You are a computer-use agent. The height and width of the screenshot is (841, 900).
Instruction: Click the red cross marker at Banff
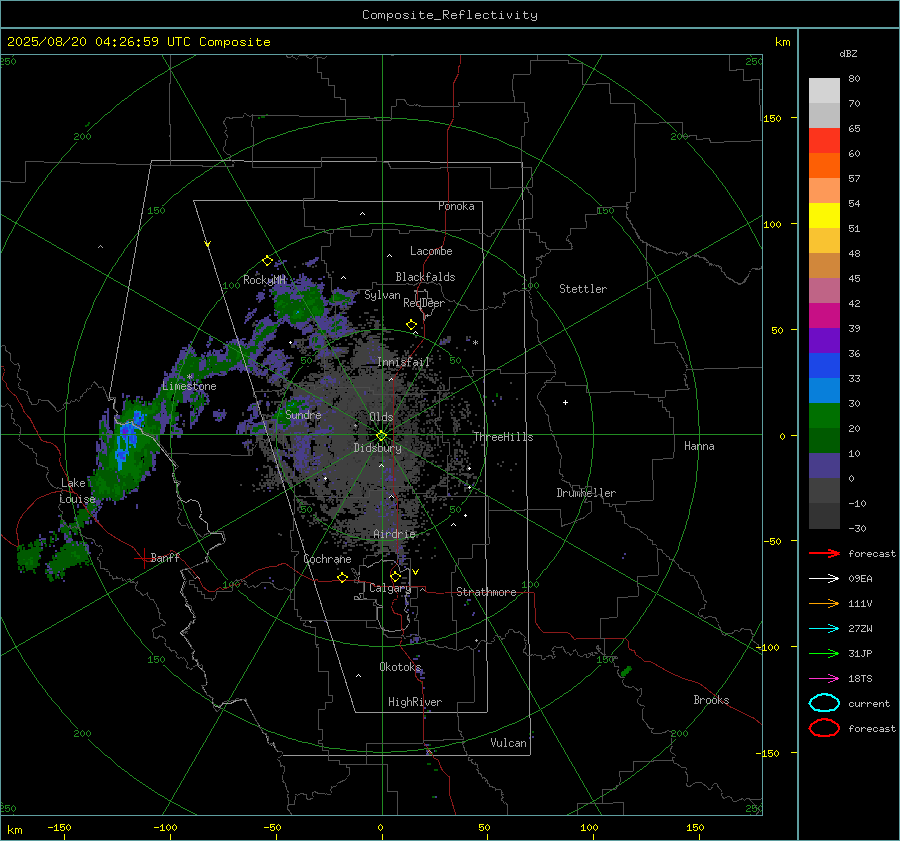point(143,558)
